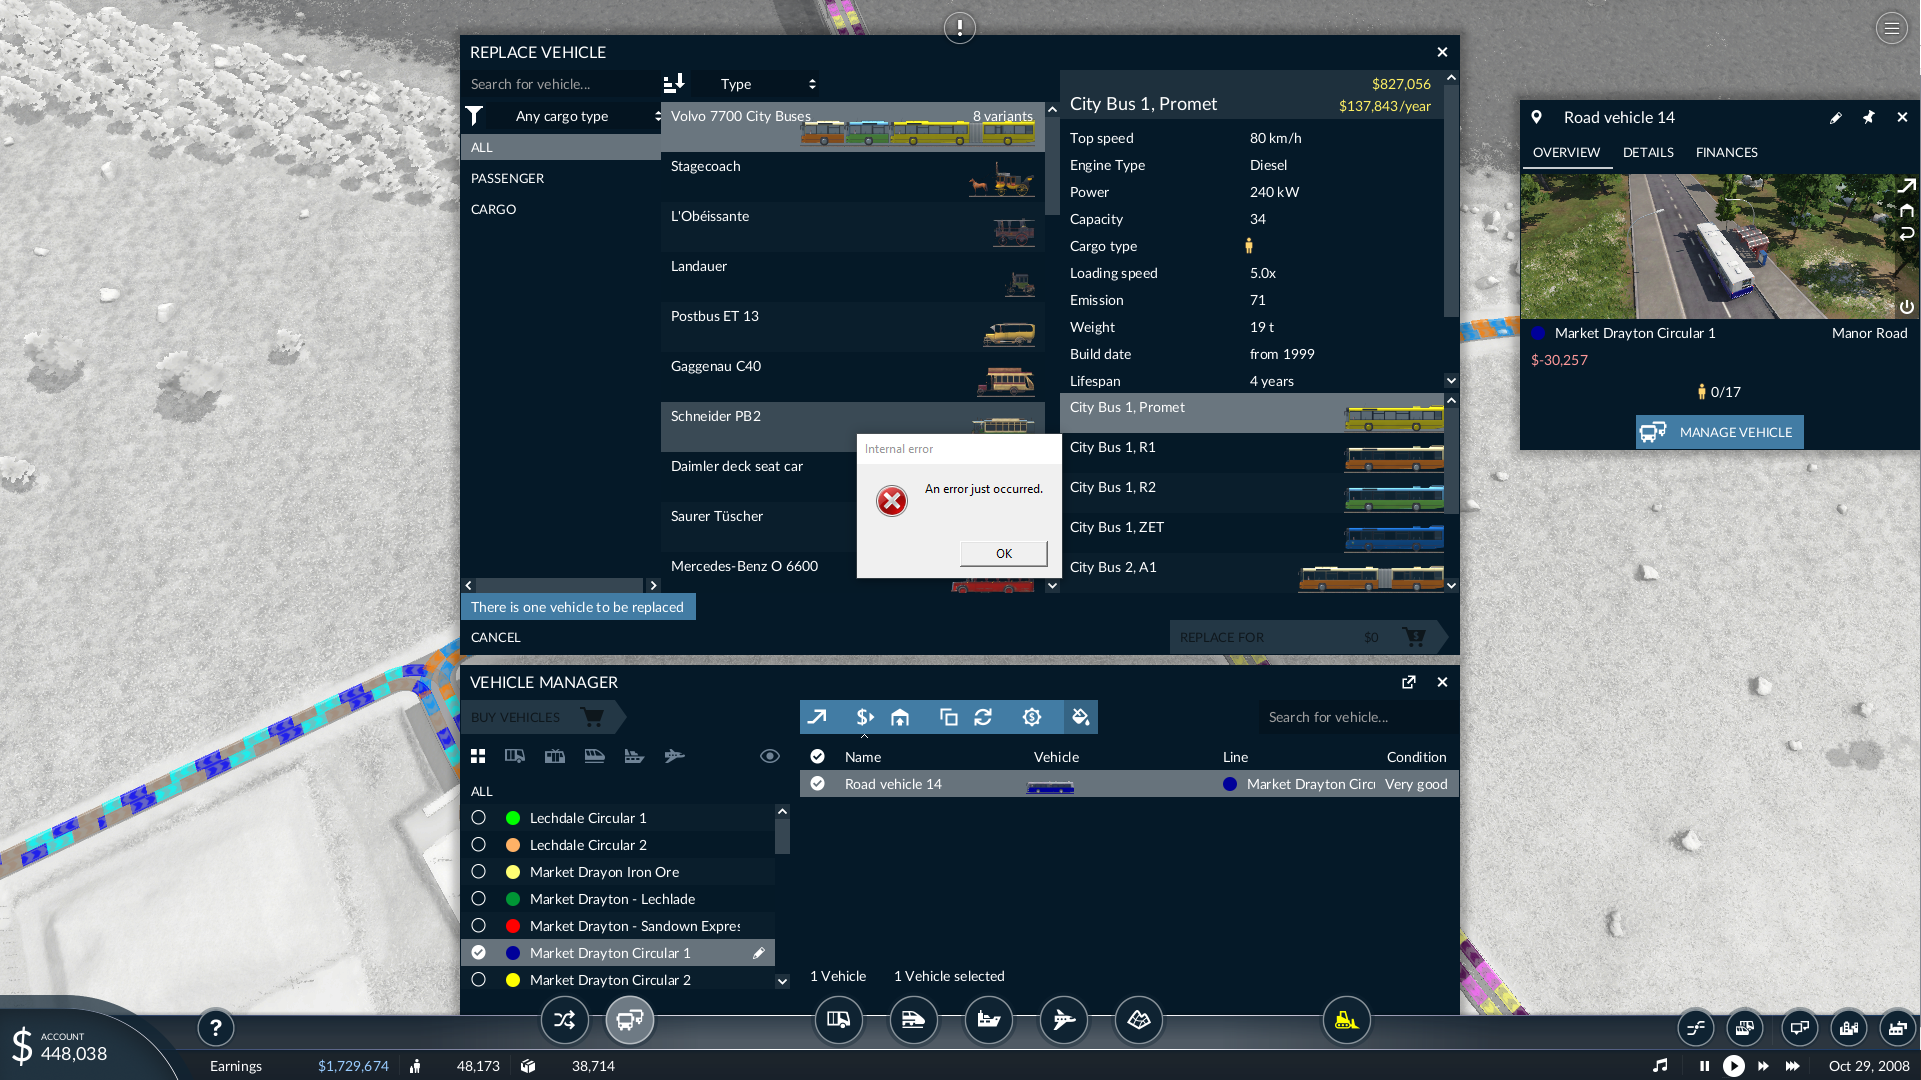Open the FINANCES tab in vehicle window

pyautogui.click(x=1726, y=152)
